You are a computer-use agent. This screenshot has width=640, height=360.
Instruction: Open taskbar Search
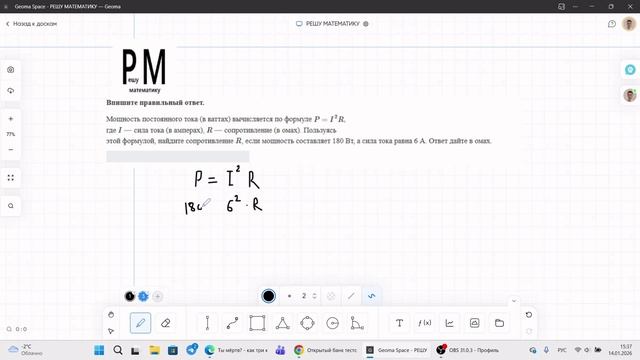(x=118, y=350)
